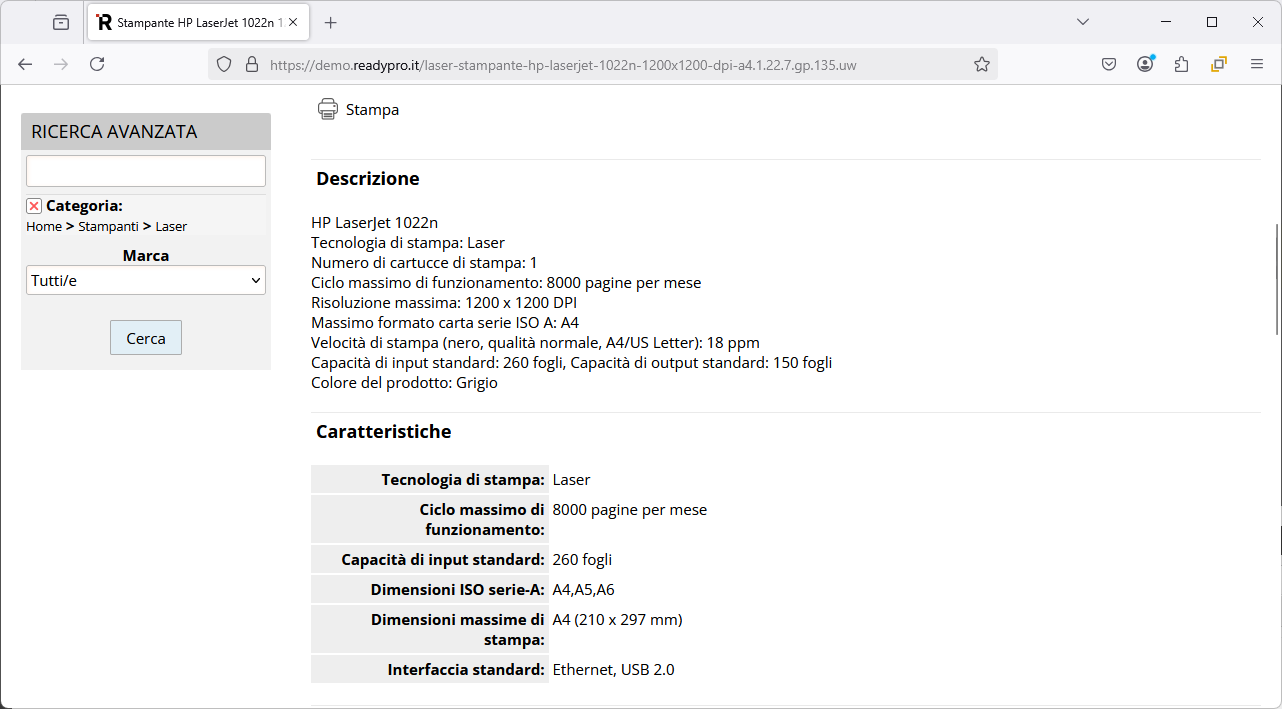Screen dimensions: 1282x709
Task: Go back with browser back arrow
Action: pos(25,64)
